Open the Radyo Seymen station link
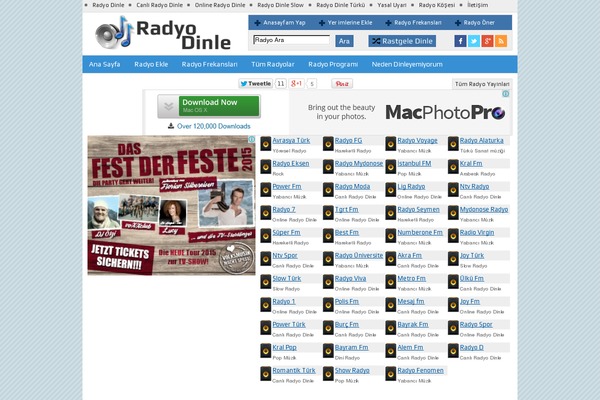 (419, 209)
